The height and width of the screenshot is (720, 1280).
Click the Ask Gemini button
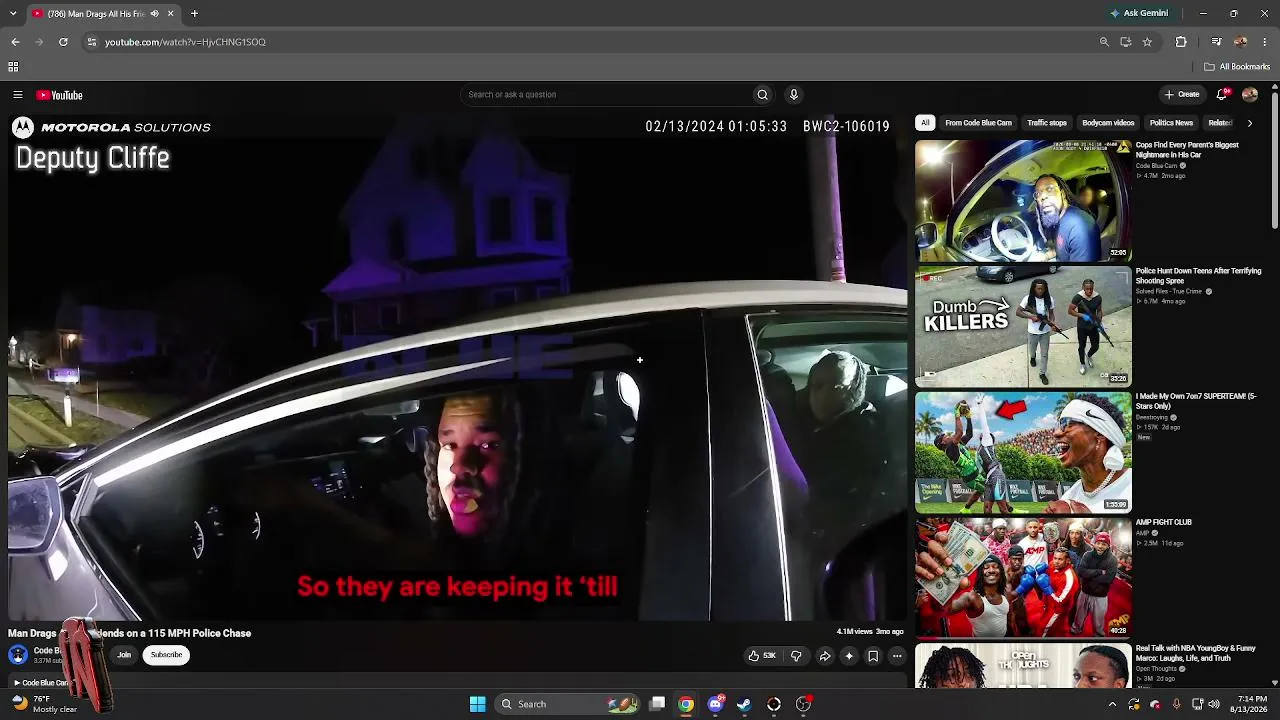pos(1139,13)
